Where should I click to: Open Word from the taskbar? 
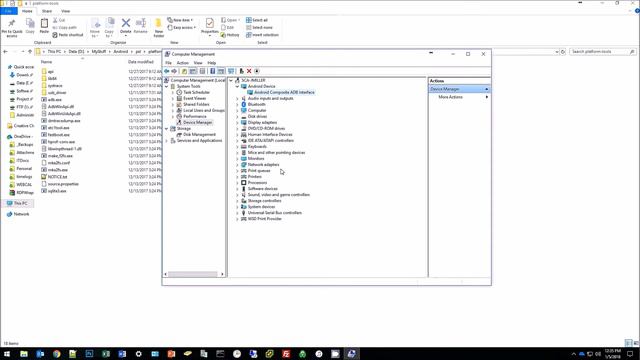tap(122, 354)
